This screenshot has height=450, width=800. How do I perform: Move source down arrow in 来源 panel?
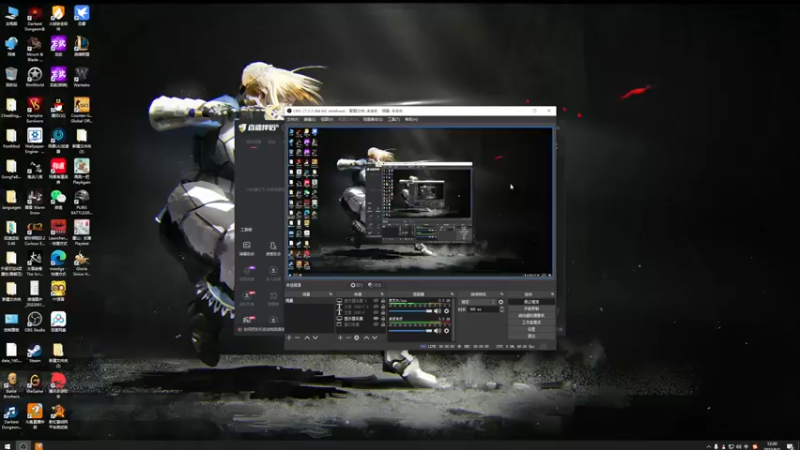click(x=374, y=338)
